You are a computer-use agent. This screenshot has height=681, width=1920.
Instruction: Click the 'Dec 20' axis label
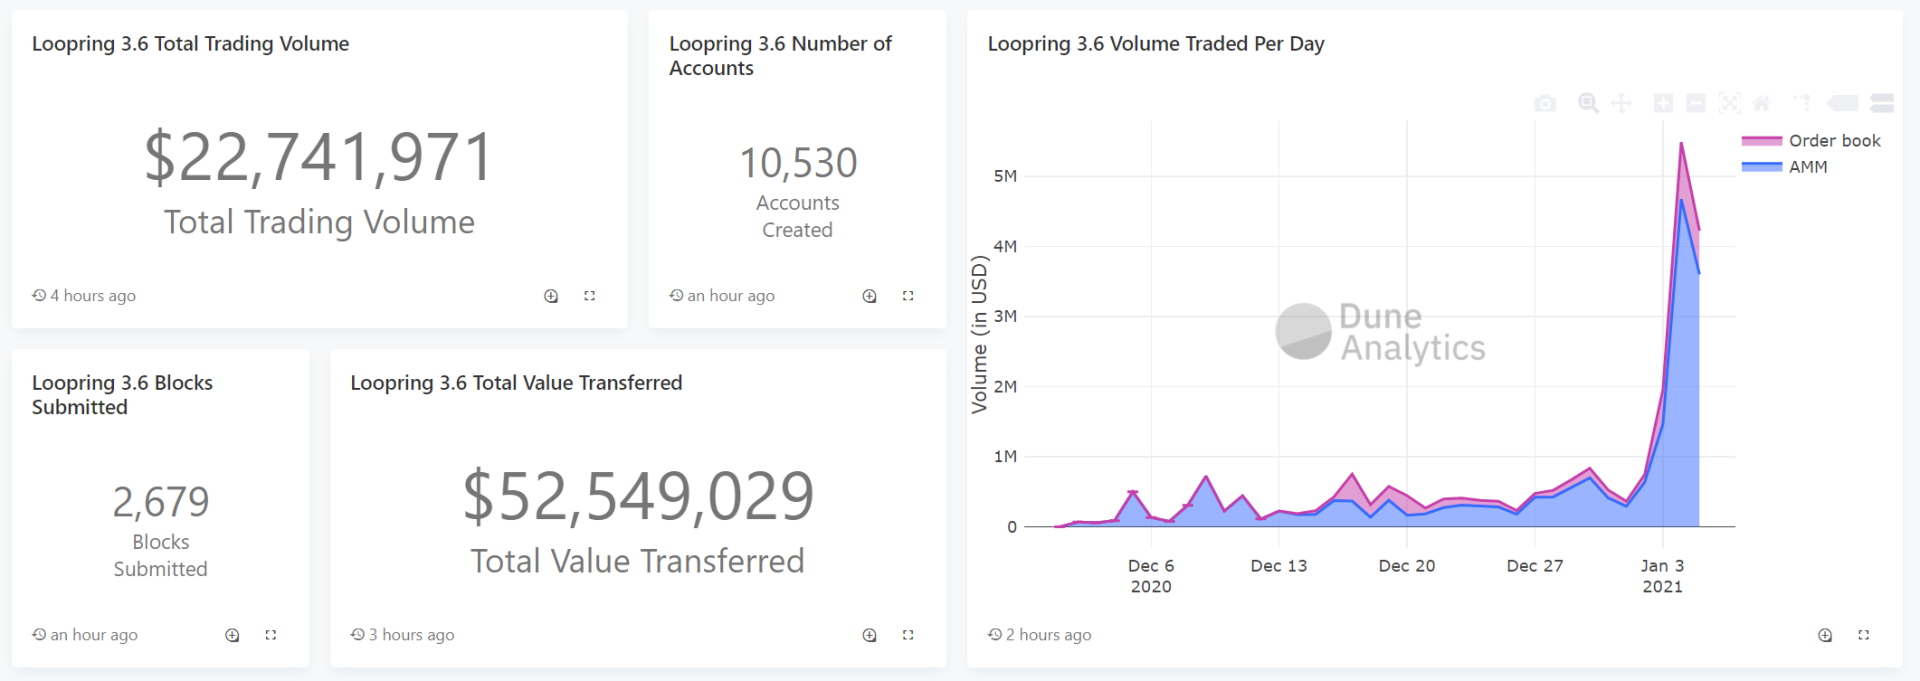click(x=1407, y=566)
